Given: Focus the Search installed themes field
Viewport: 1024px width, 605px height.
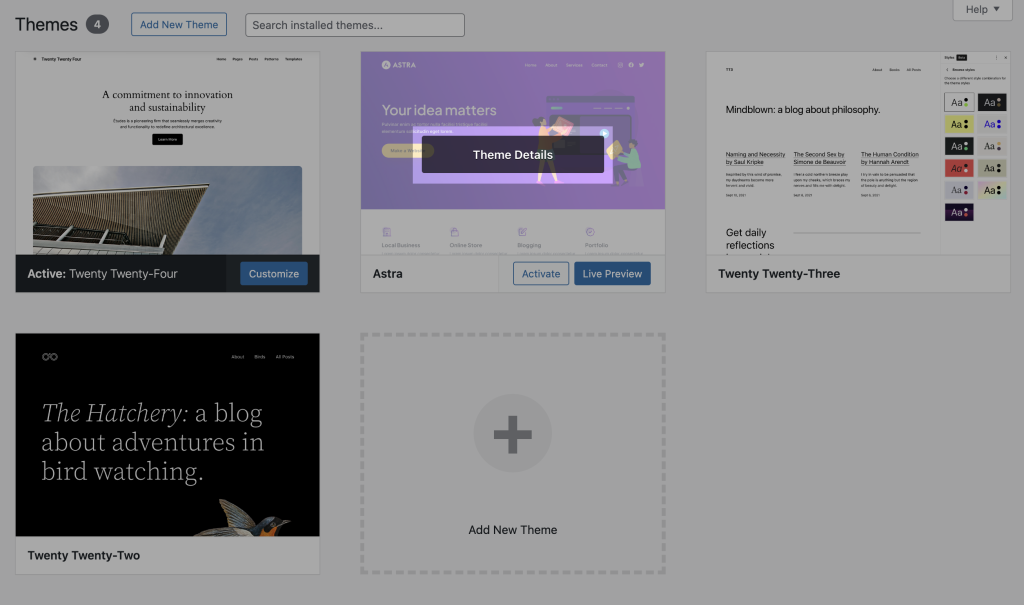Looking at the screenshot, I should pos(355,25).
